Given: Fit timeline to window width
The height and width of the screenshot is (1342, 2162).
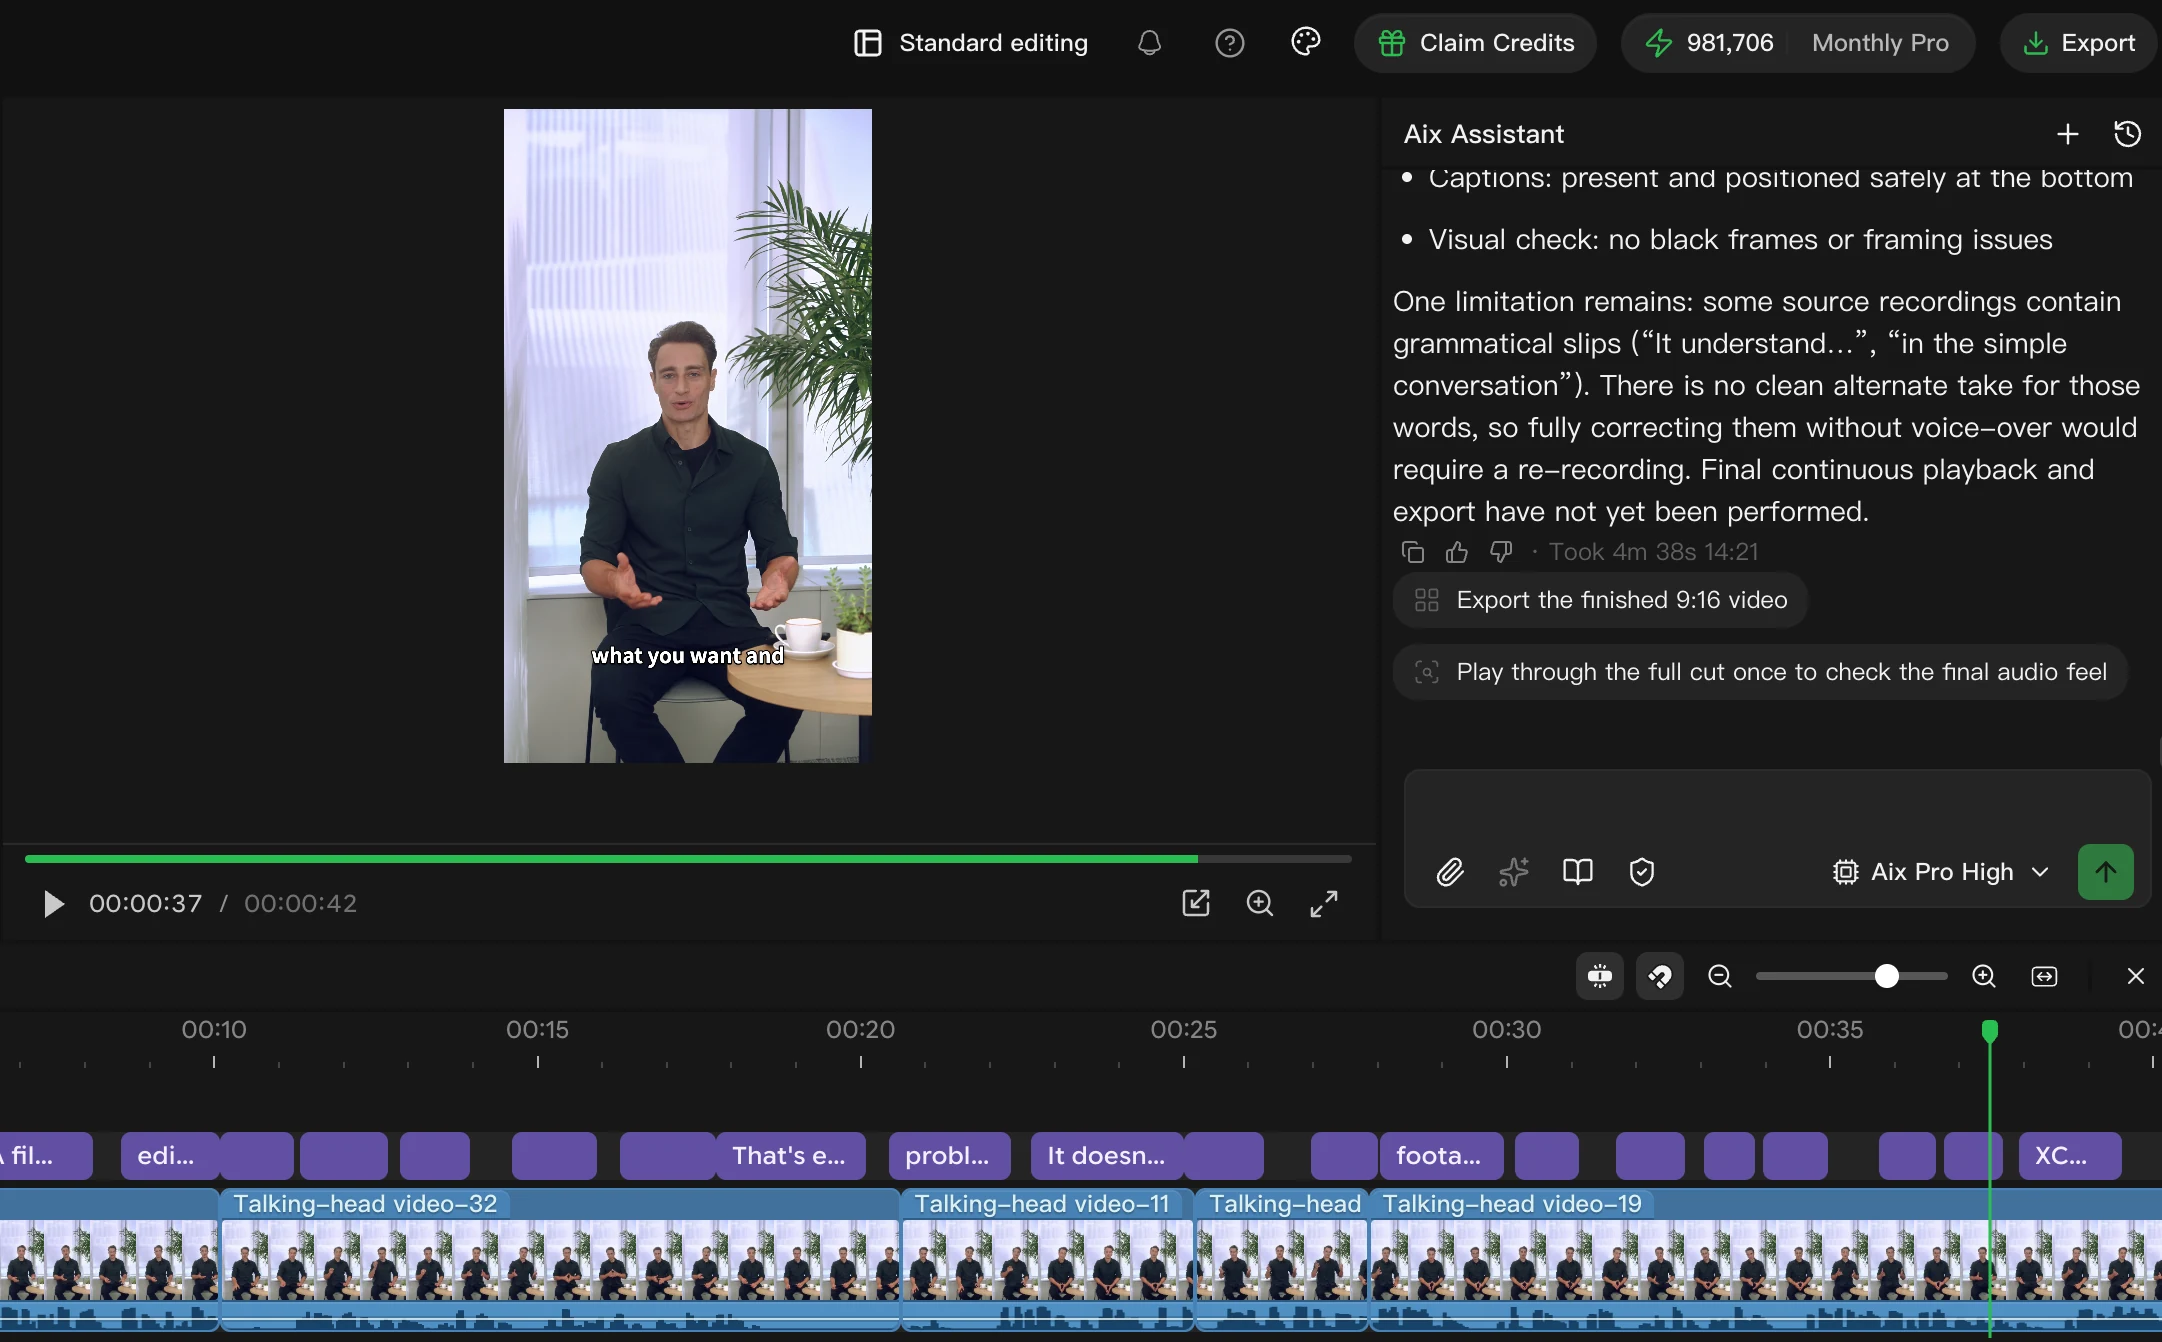Looking at the screenshot, I should click(2045, 976).
